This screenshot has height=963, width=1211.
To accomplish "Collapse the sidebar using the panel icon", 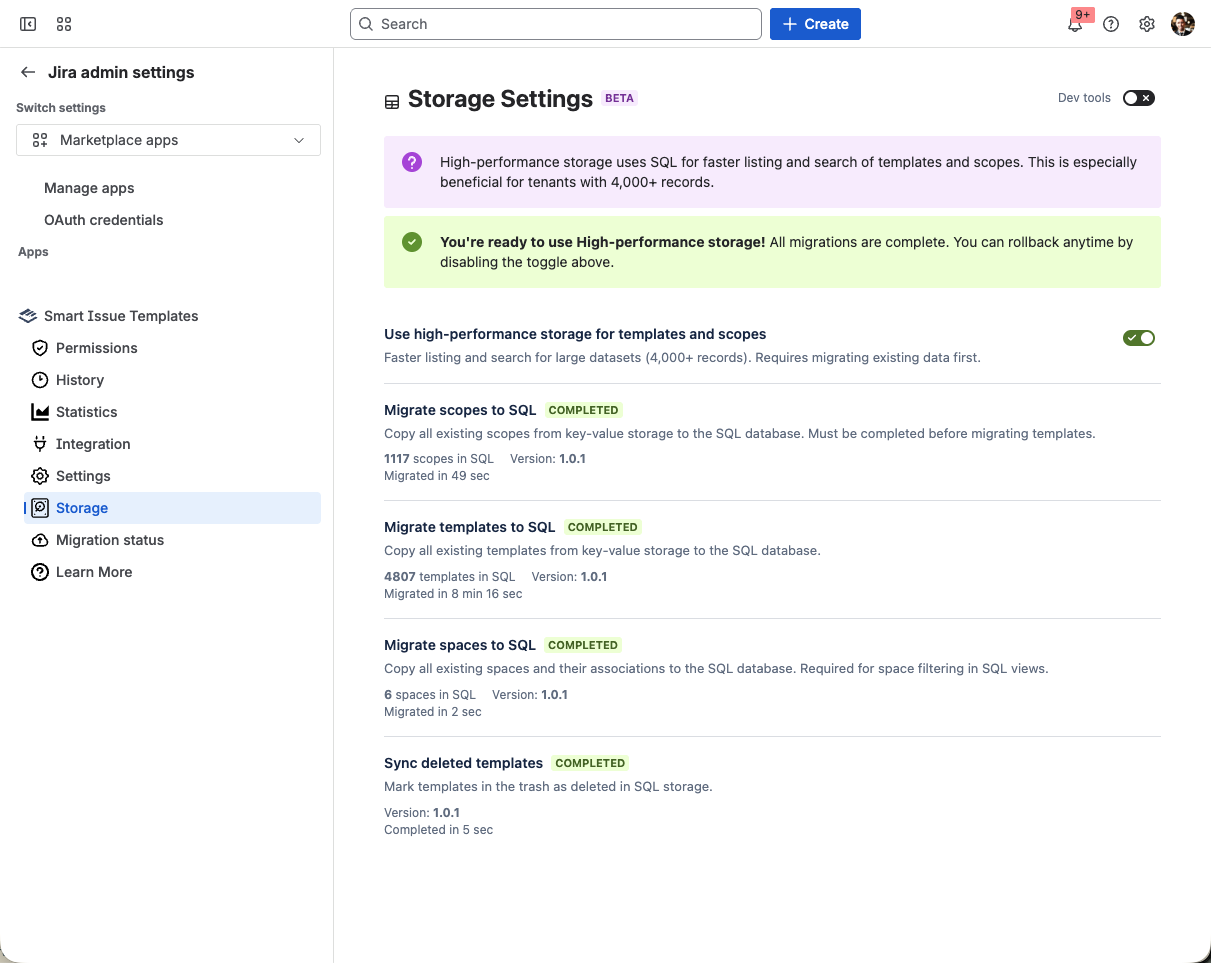I will [x=28, y=24].
